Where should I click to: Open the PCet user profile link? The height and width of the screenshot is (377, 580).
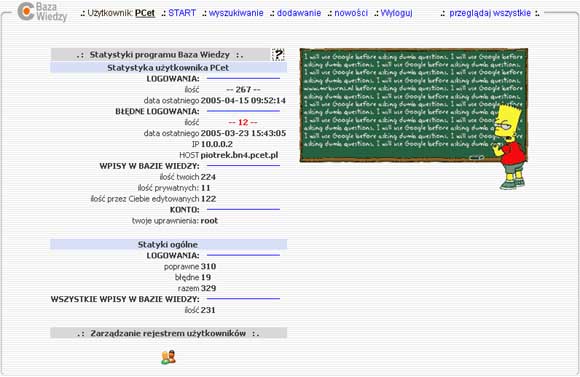[x=145, y=13]
